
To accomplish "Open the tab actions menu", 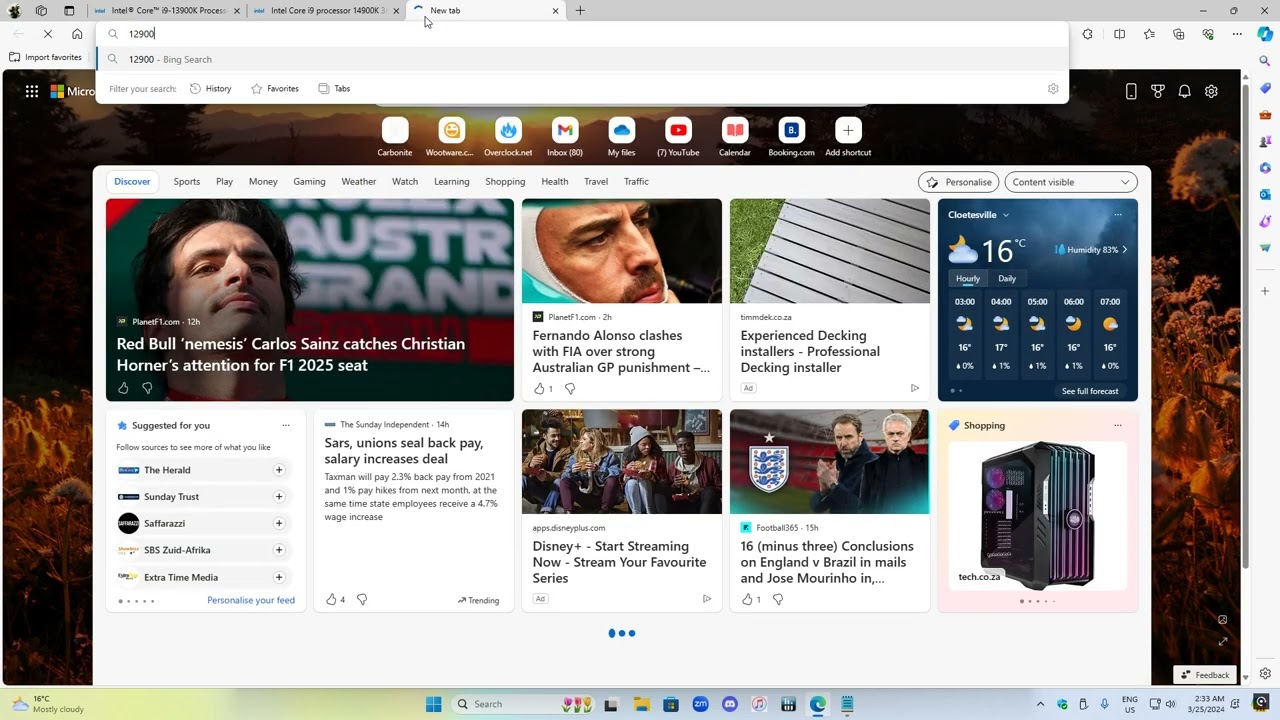I will click(x=69, y=11).
